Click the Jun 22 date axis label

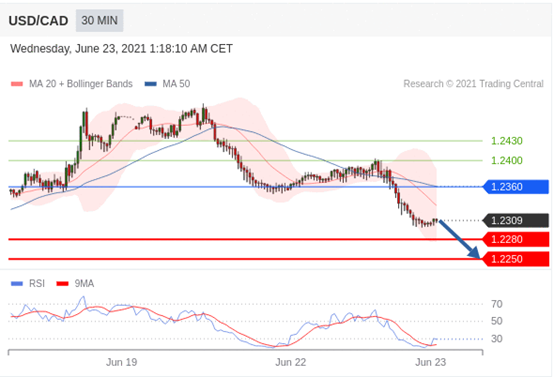290,362
